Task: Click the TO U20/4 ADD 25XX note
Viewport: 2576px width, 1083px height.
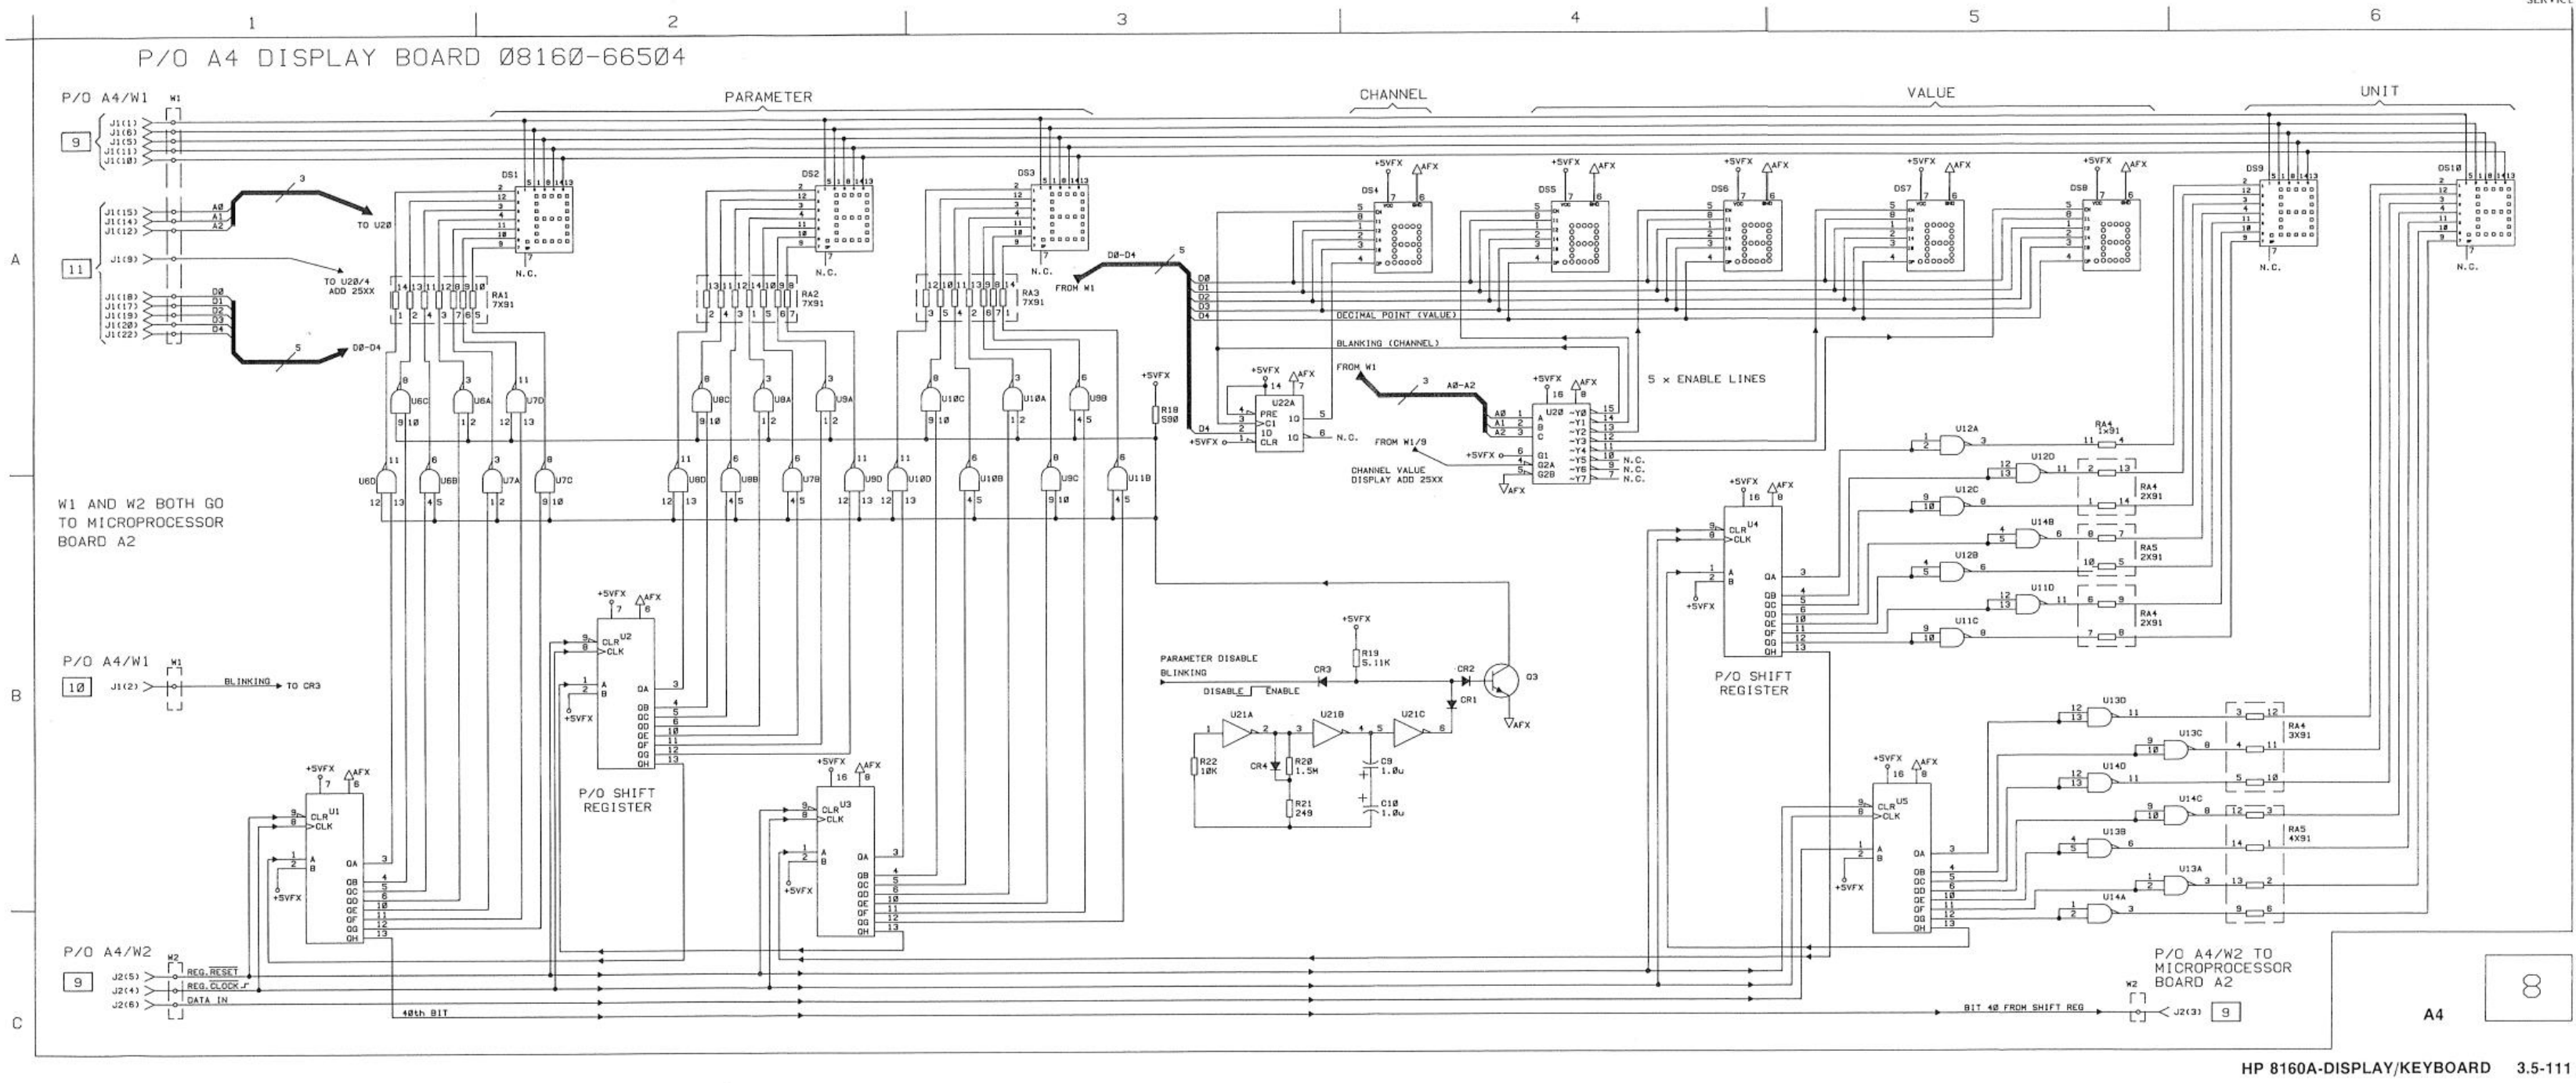Action: tap(349, 286)
